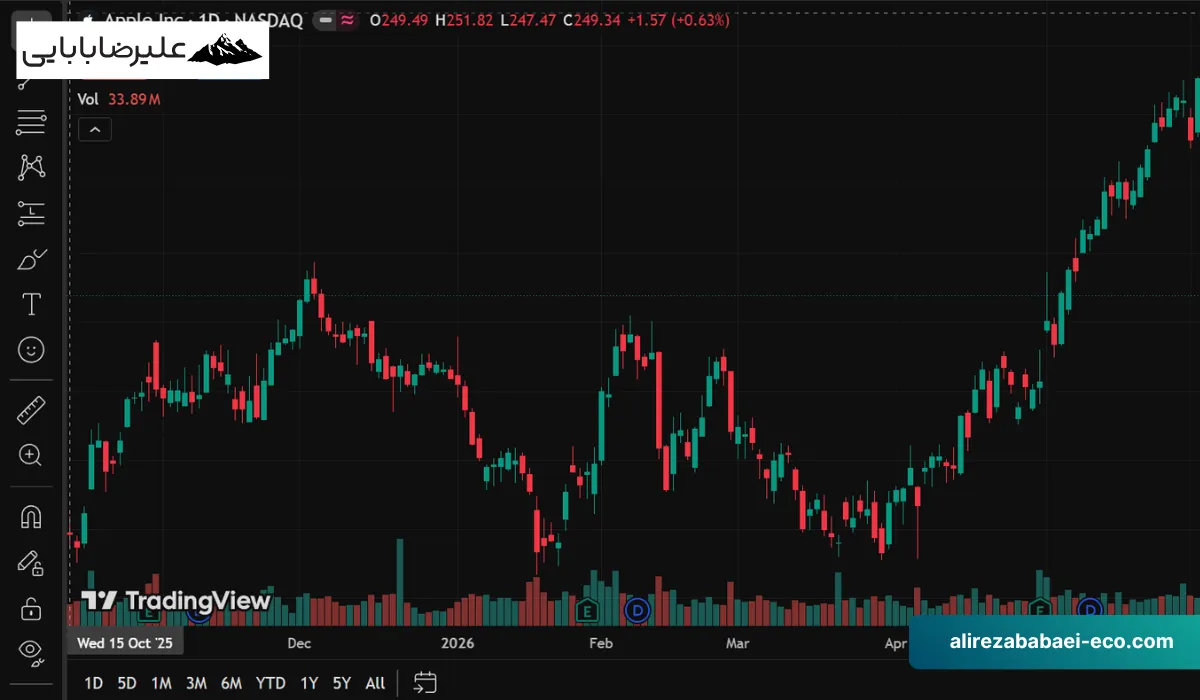The height and width of the screenshot is (700, 1200).
Task: Open the emoji icons tool
Action: click(x=31, y=349)
